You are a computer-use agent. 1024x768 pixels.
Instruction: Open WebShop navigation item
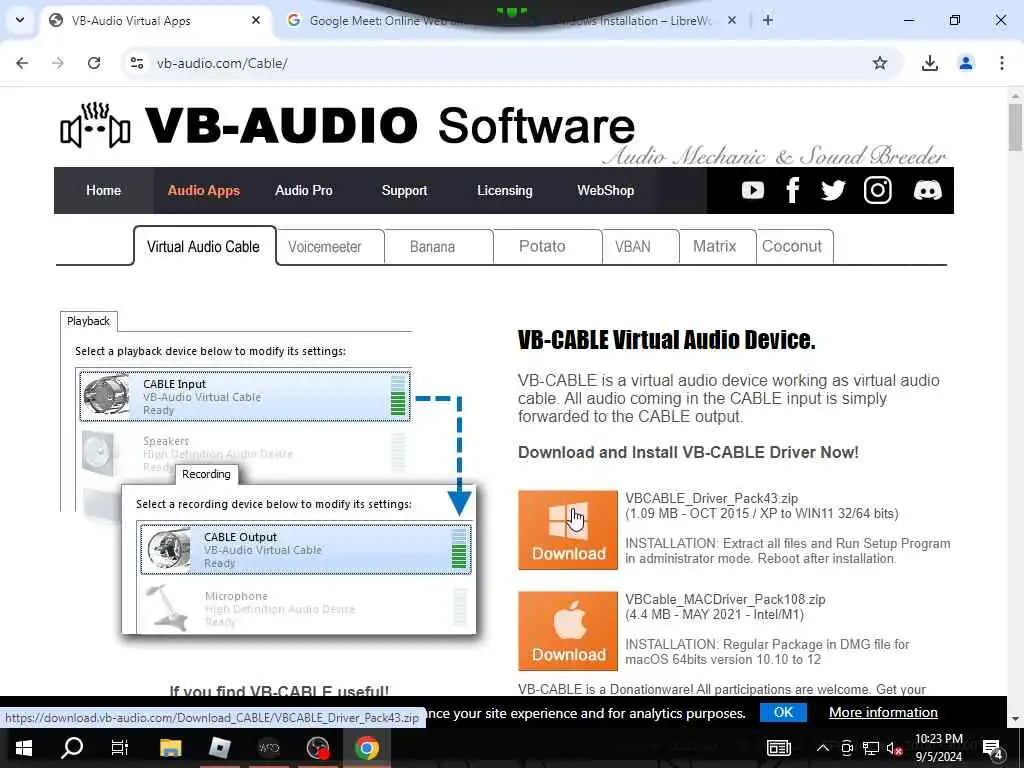(x=605, y=190)
